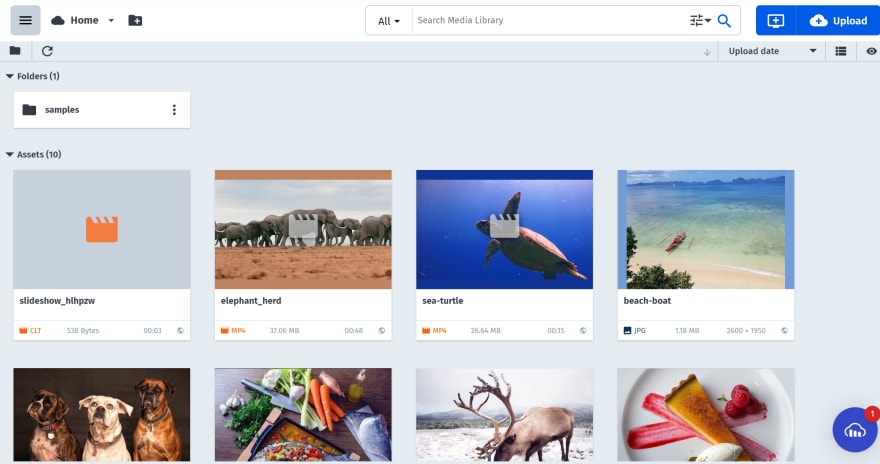This screenshot has width=880, height=464.
Task: Click the 00:15 duration on sea-turtle
Action: 556,330
